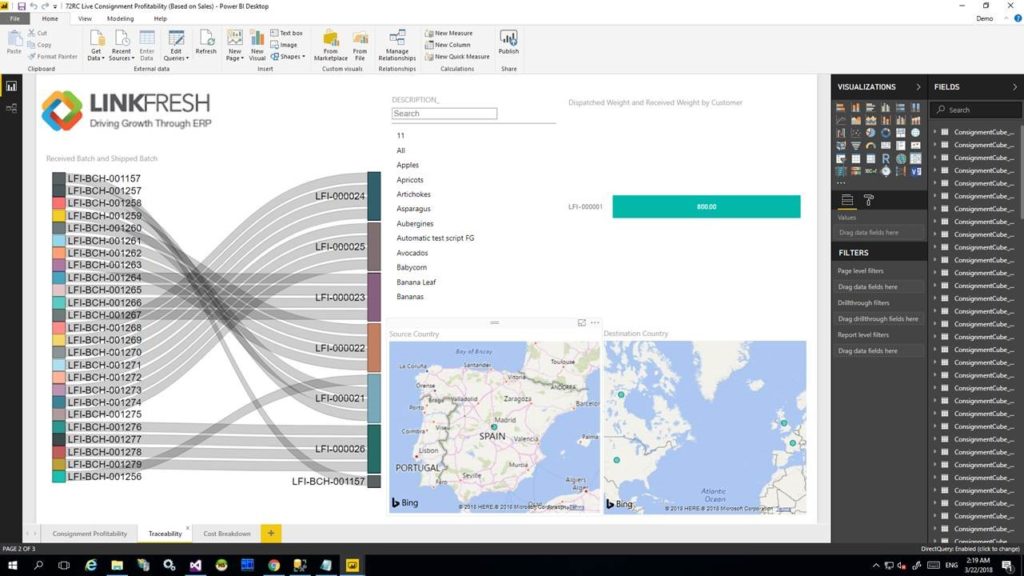Insert an Image from the ribbon

click(x=284, y=44)
